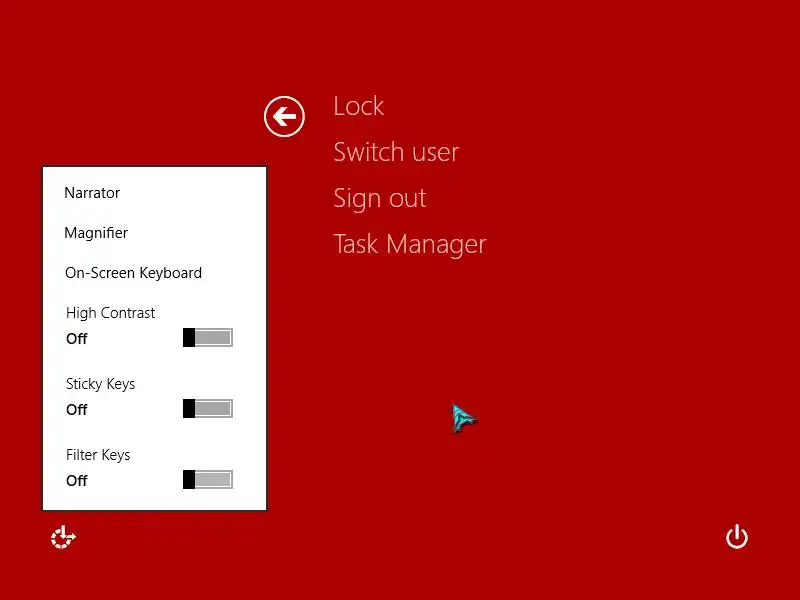Viewport: 800px width, 600px height.
Task: Open Task Manager
Action: pos(410,244)
